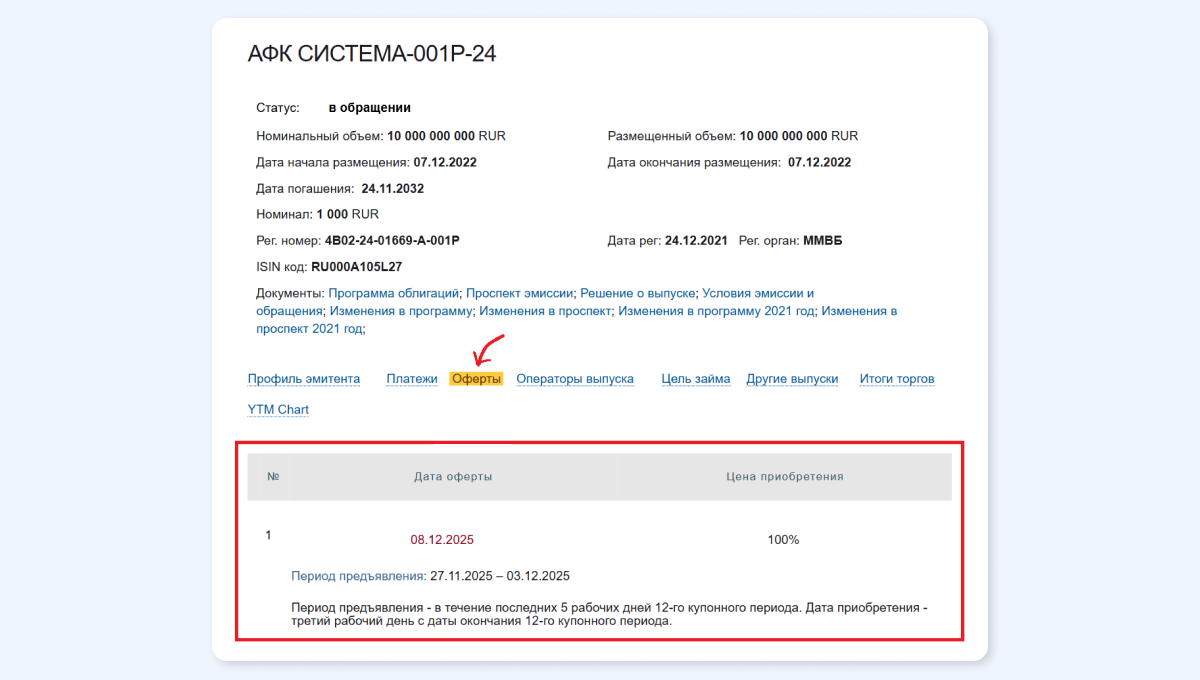Open the Итоги торгов tab
The width and height of the screenshot is (1200, 680).
tap(897, 379)
